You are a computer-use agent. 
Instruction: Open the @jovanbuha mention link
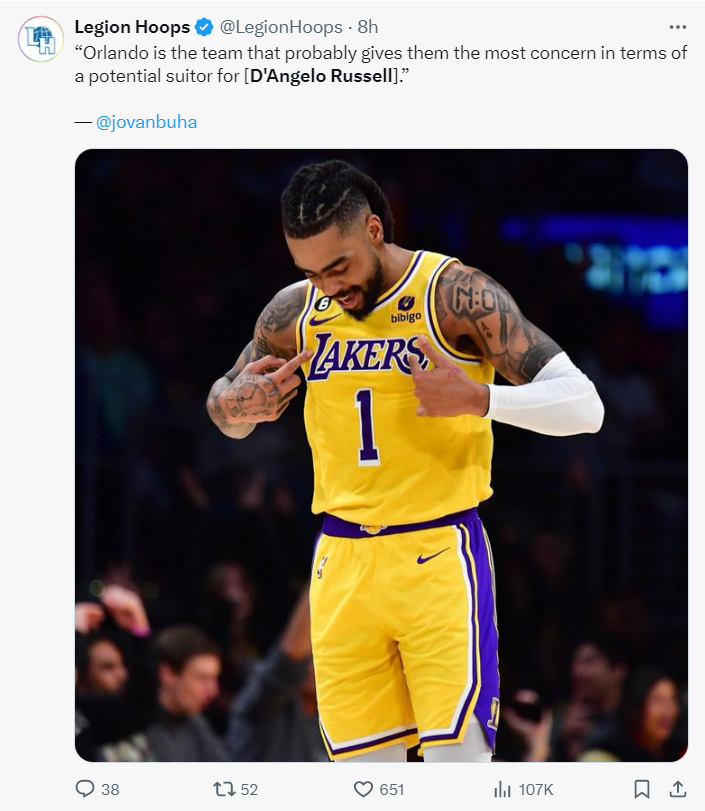pos(146,122)
